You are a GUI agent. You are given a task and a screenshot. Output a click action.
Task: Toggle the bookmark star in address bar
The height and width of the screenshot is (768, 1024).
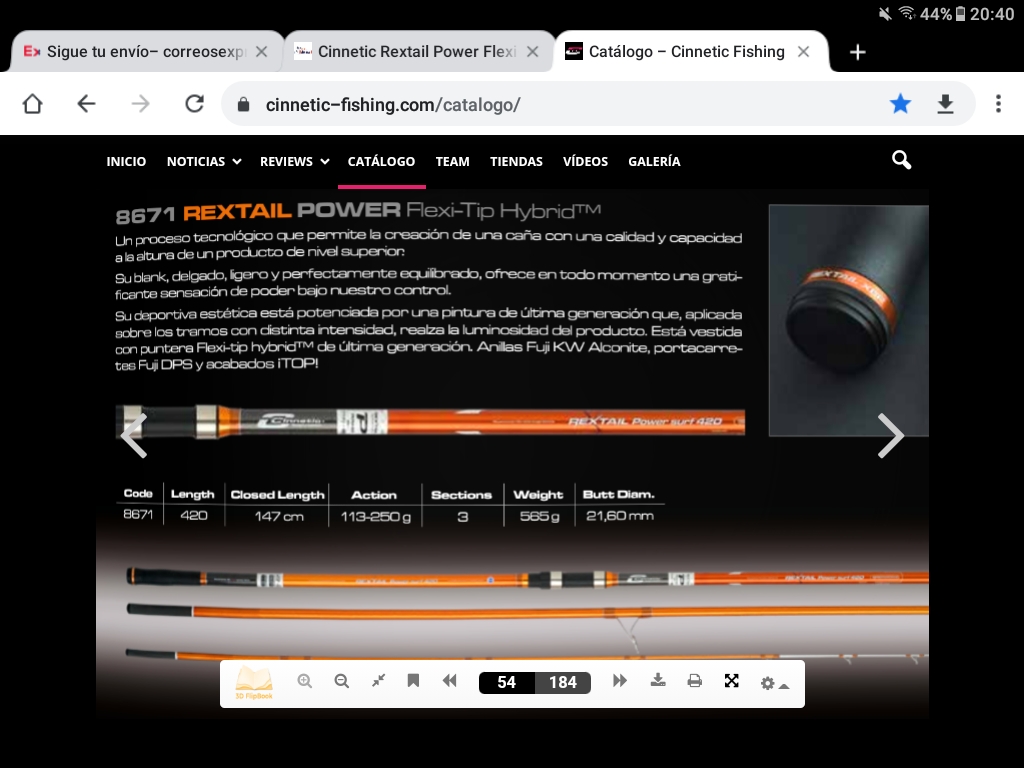point(900,104)
